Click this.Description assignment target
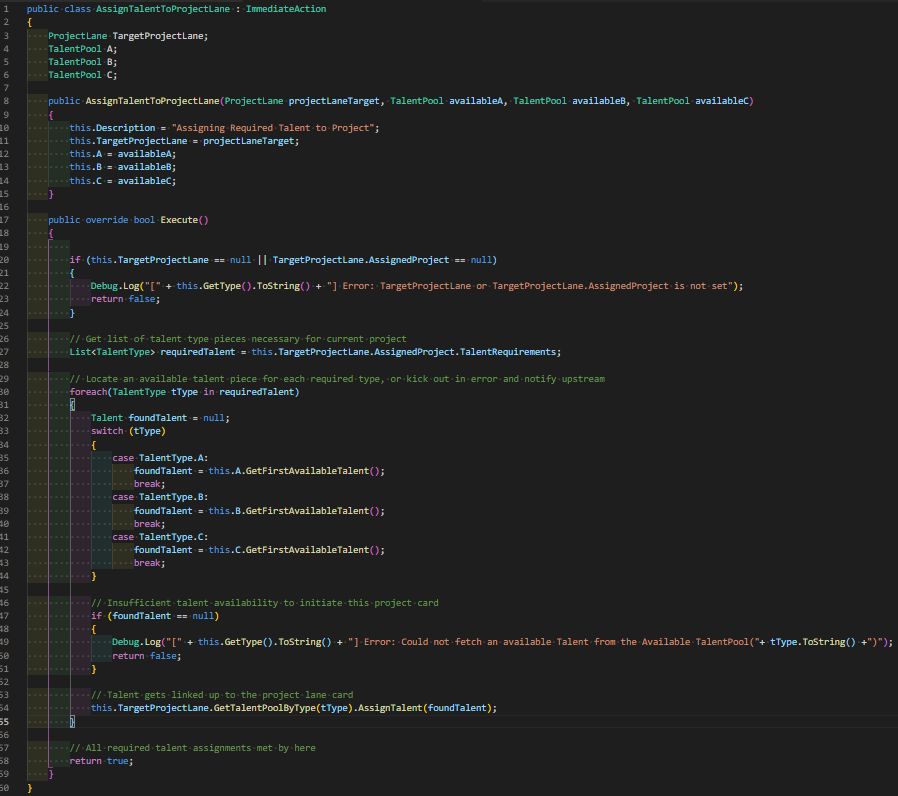Image resolution: width=898 pixels, height=796 pixels. (112, 128)
